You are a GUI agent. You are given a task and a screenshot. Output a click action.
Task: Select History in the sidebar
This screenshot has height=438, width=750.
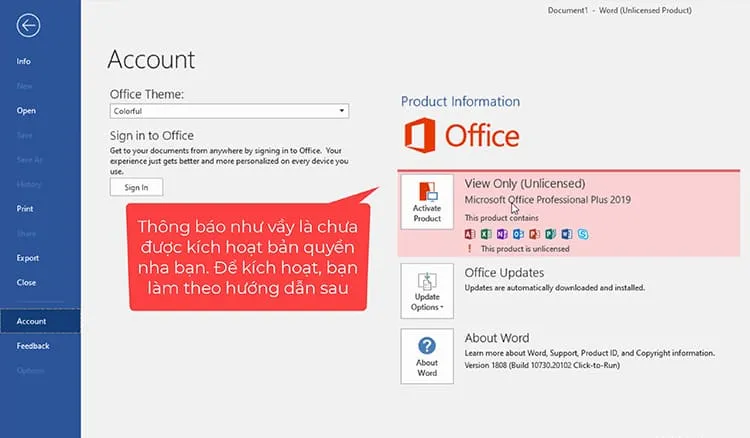[29, 184]
